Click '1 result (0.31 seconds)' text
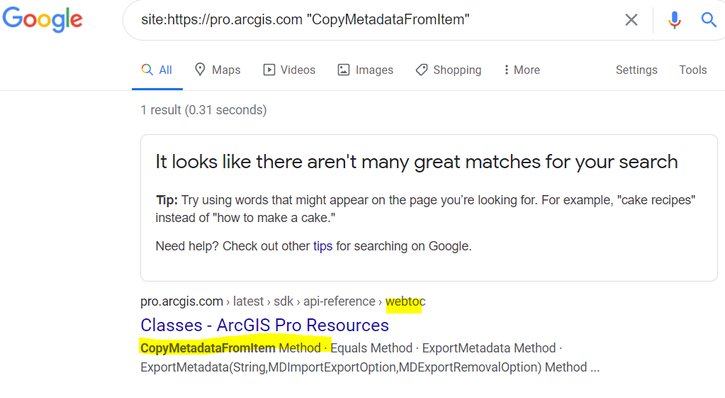Screen dimensions: 725x398 (x=204, y=110)
